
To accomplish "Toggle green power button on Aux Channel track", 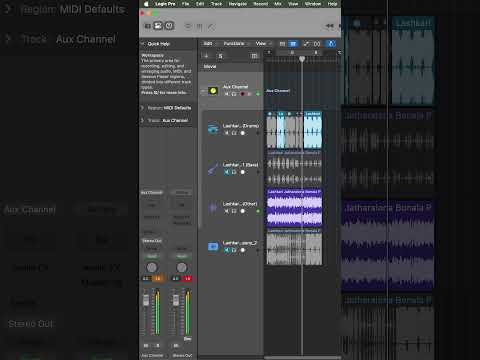I will tap(258, 94).
